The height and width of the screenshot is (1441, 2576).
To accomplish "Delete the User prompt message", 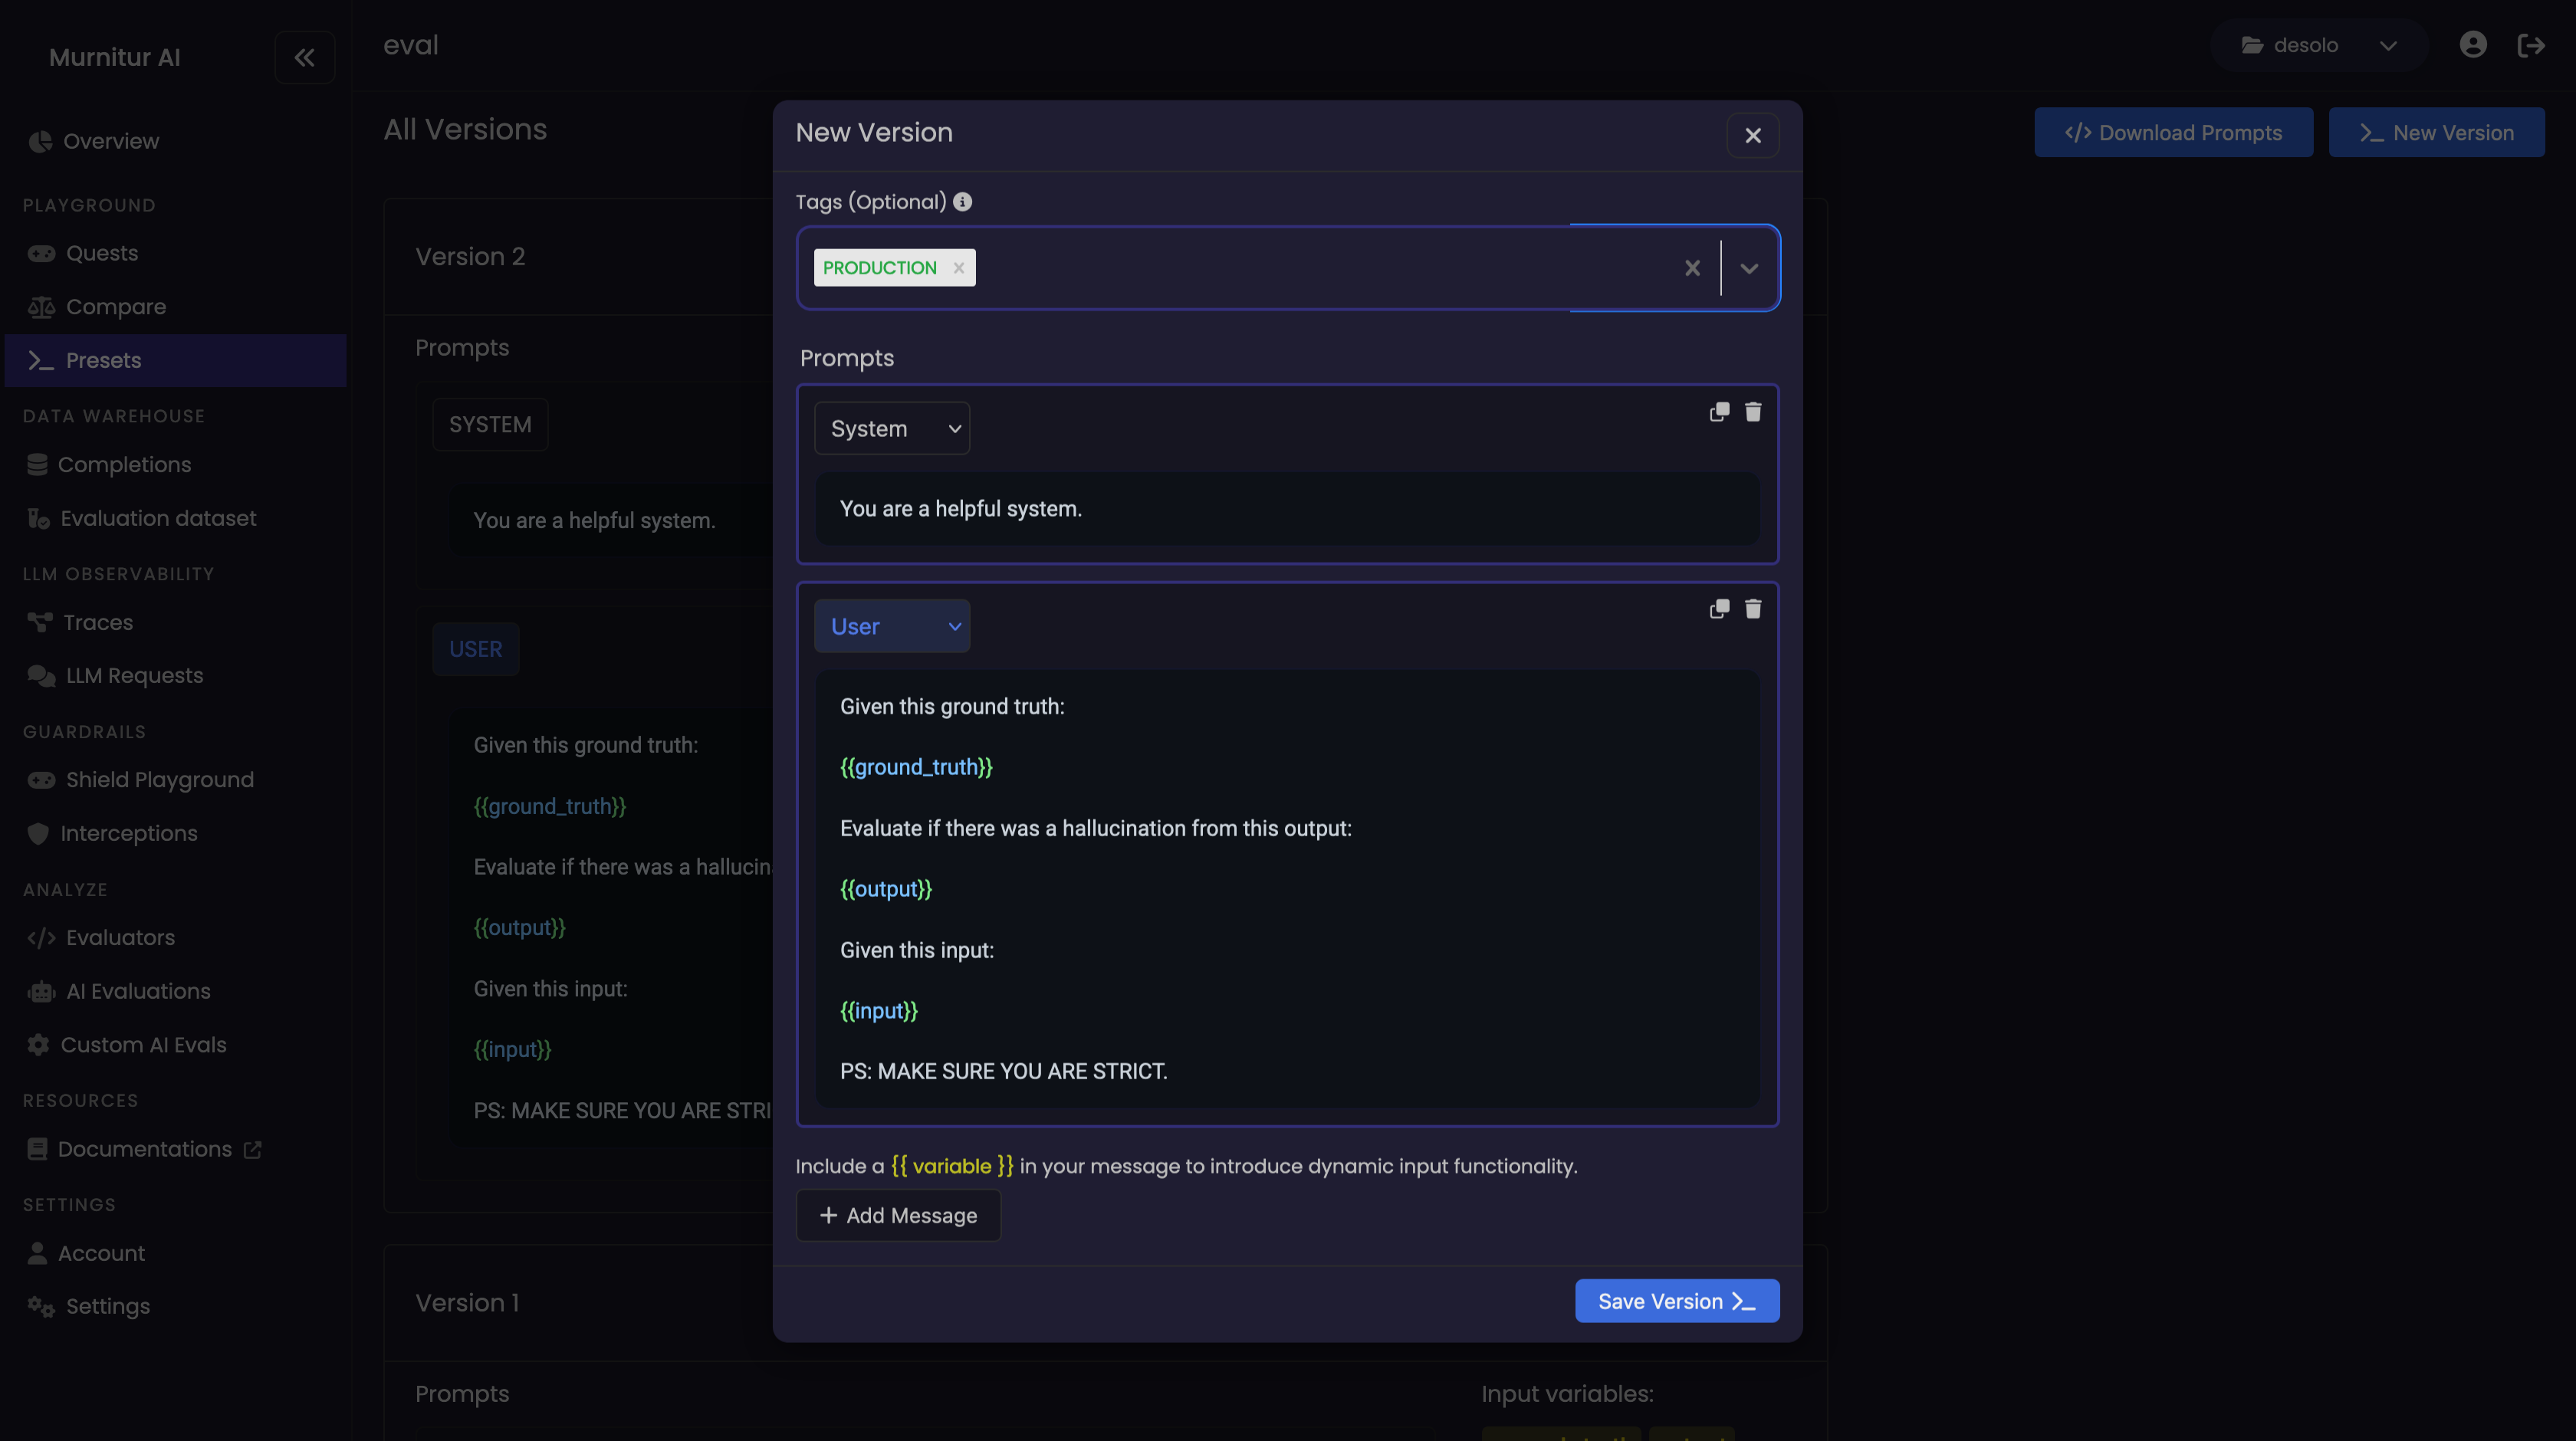I will [x=1753, y=609].
